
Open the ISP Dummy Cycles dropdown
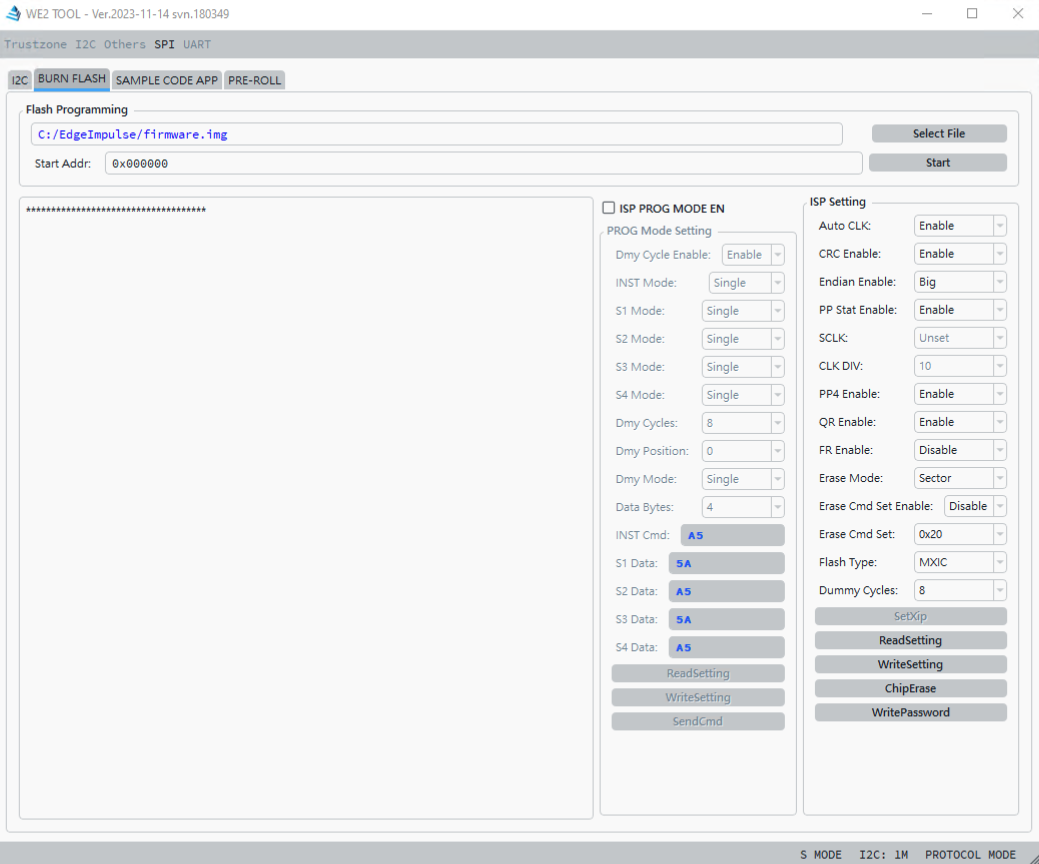(x=960, y=590)
